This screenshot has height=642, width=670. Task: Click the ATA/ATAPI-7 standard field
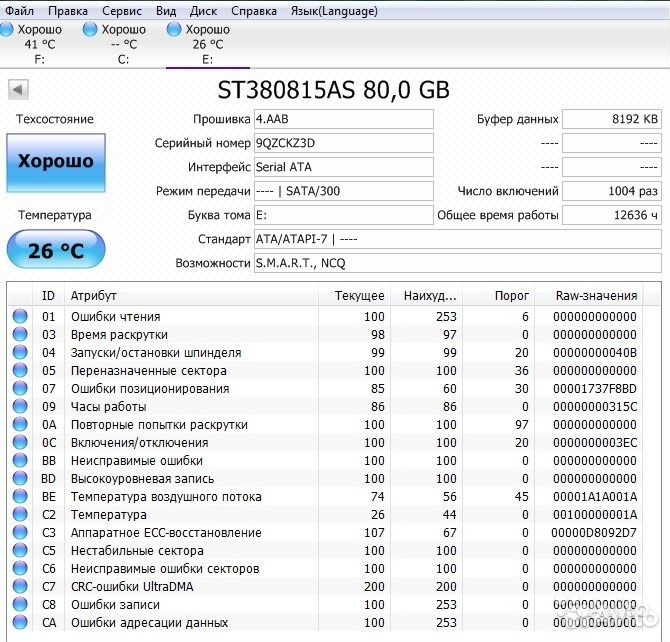point(458,239)
